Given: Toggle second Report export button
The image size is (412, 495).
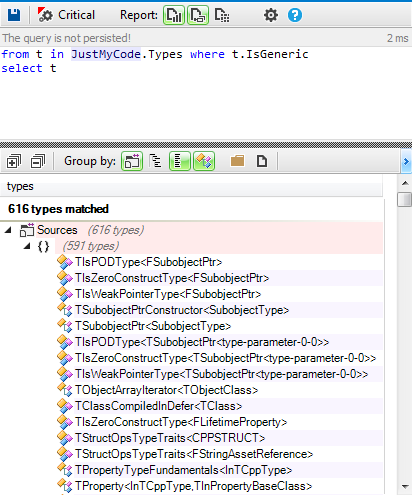Looking at the screenshot, I should tap(198, 15).
